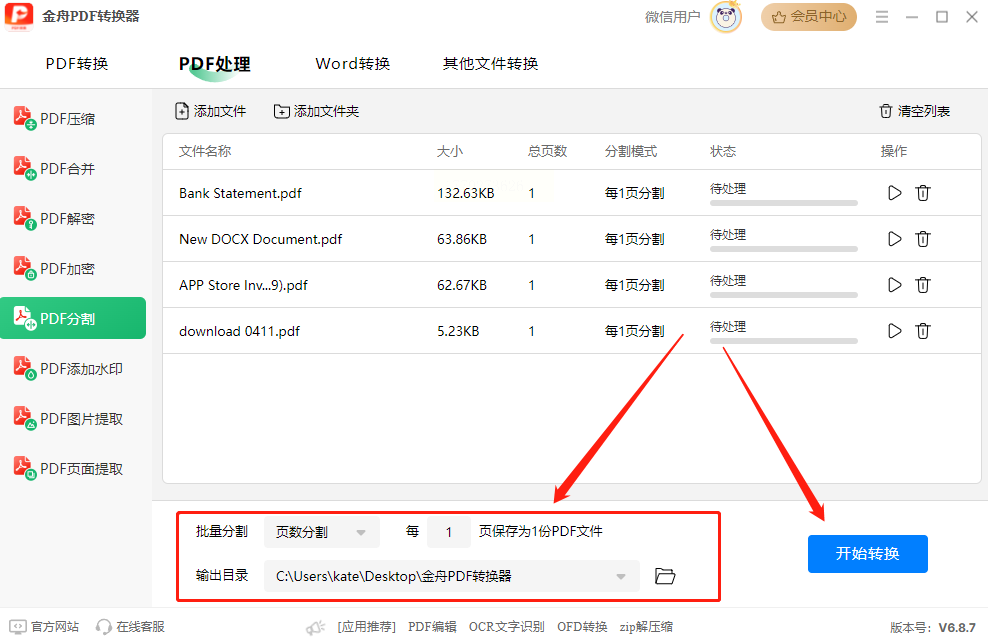Screen dimensions: 988x644
Task: Start processing the APP Store Inv file
Action: pos(894,285)
